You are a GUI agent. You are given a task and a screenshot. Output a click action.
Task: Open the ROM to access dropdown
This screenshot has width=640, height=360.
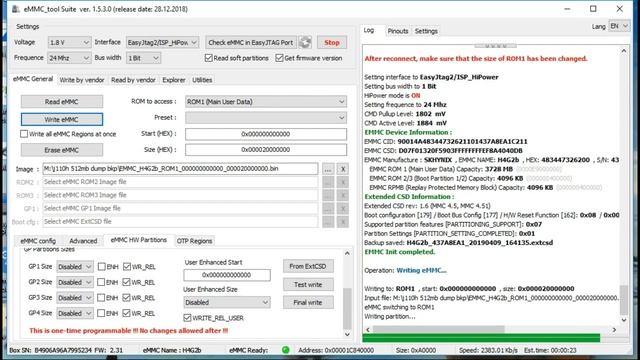266,102
